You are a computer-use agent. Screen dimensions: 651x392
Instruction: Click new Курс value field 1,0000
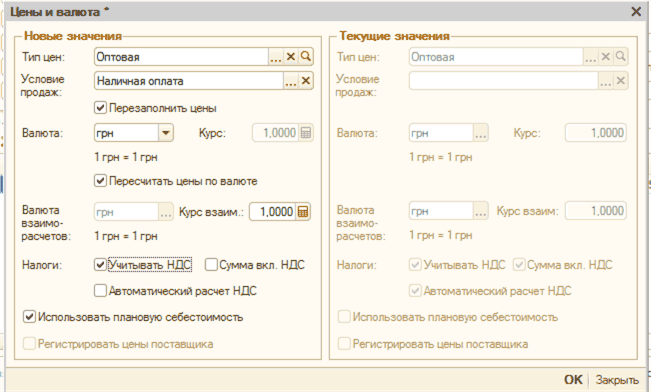point(276,133)
